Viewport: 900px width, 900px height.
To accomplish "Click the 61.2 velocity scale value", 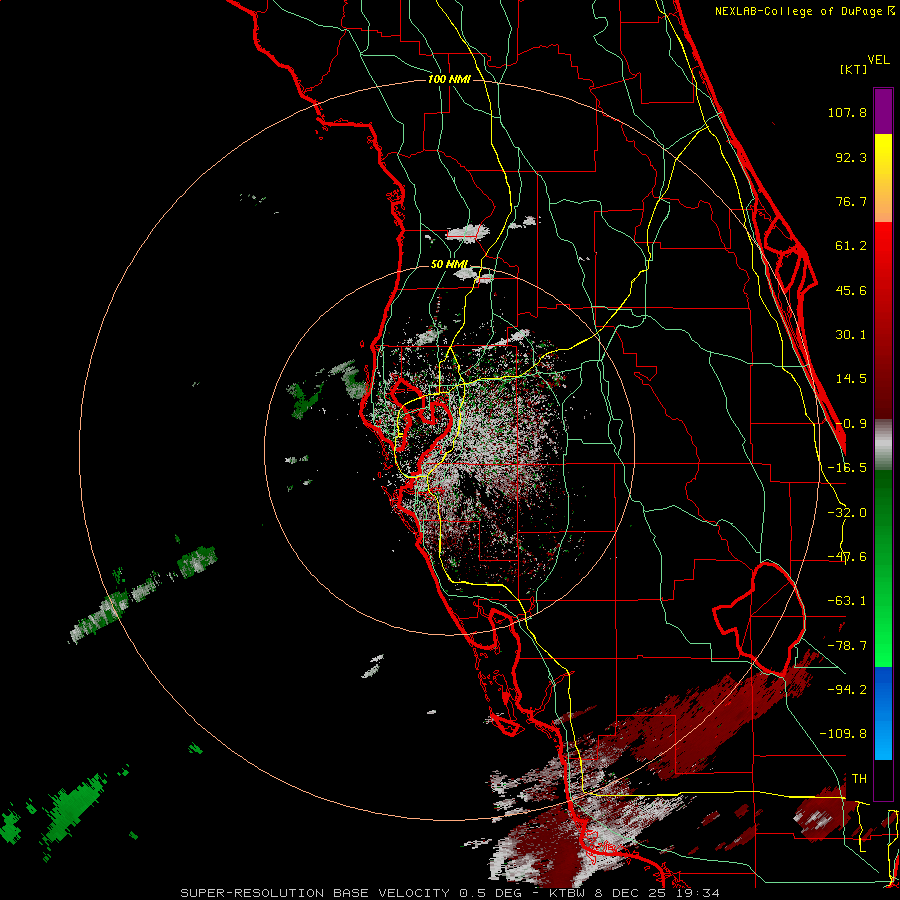I will 851,246.
